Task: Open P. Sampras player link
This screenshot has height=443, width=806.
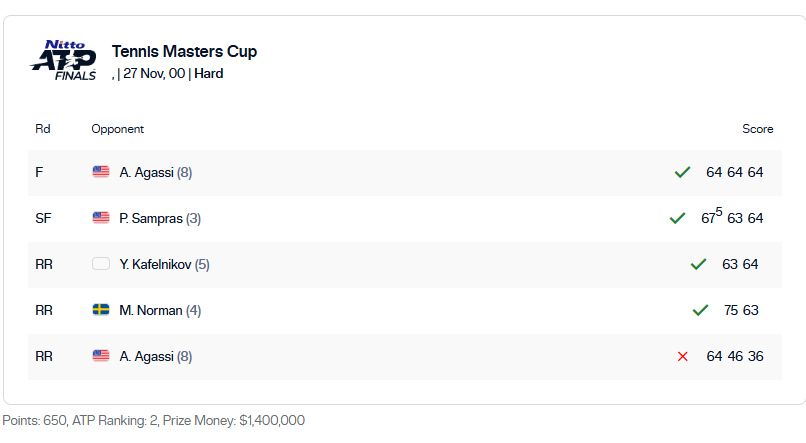Action: coord(151,218)
